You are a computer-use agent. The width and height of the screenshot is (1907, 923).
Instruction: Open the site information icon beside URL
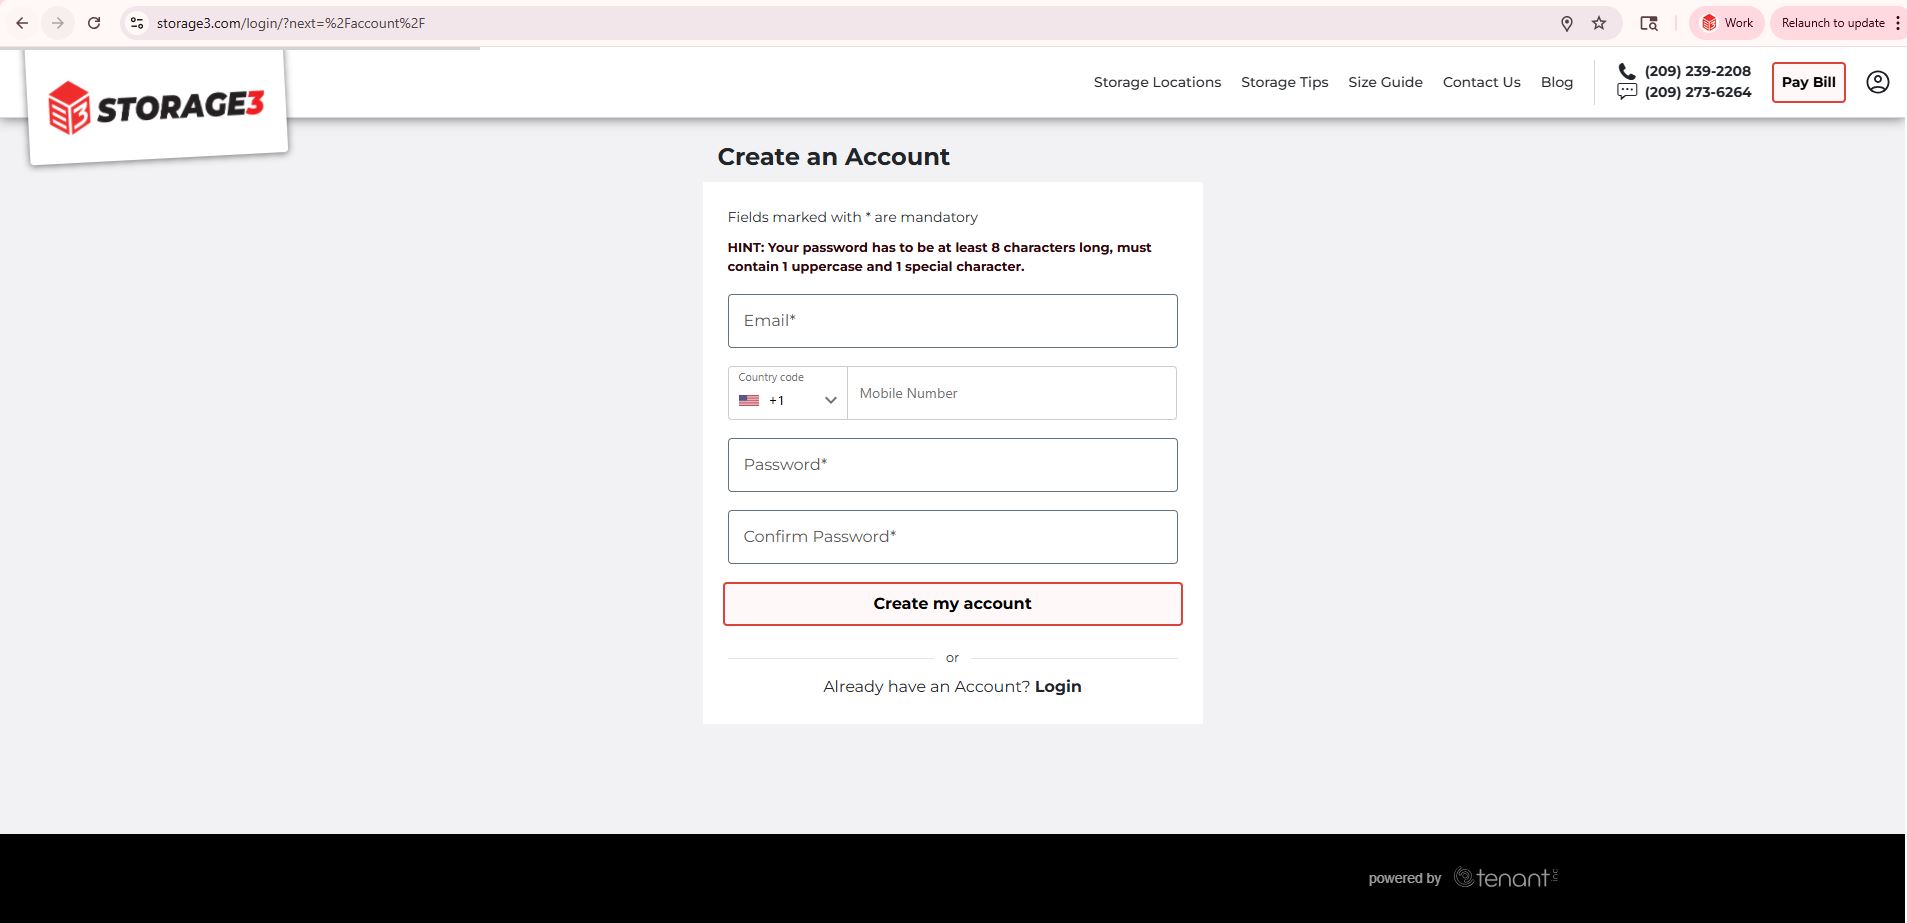(137, 23)
